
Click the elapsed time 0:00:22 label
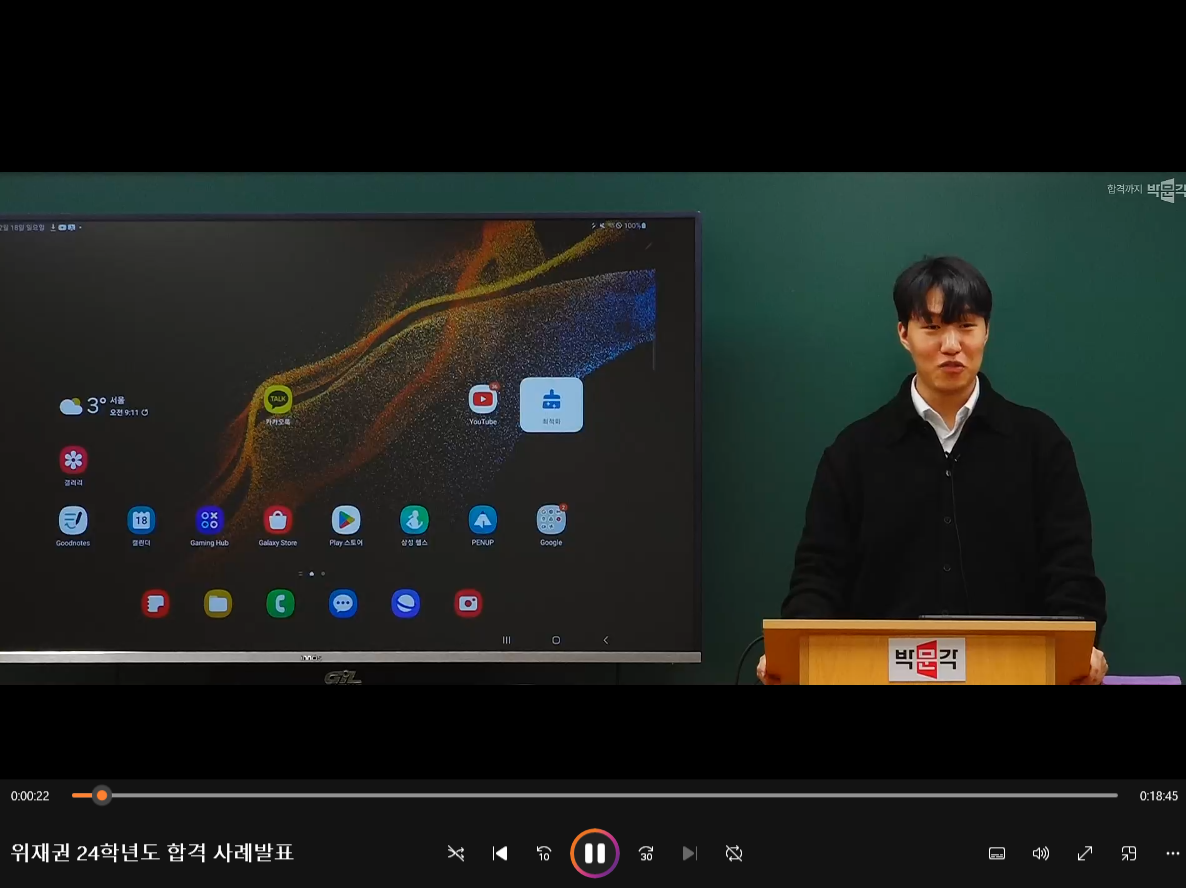(x=30, y=796)
